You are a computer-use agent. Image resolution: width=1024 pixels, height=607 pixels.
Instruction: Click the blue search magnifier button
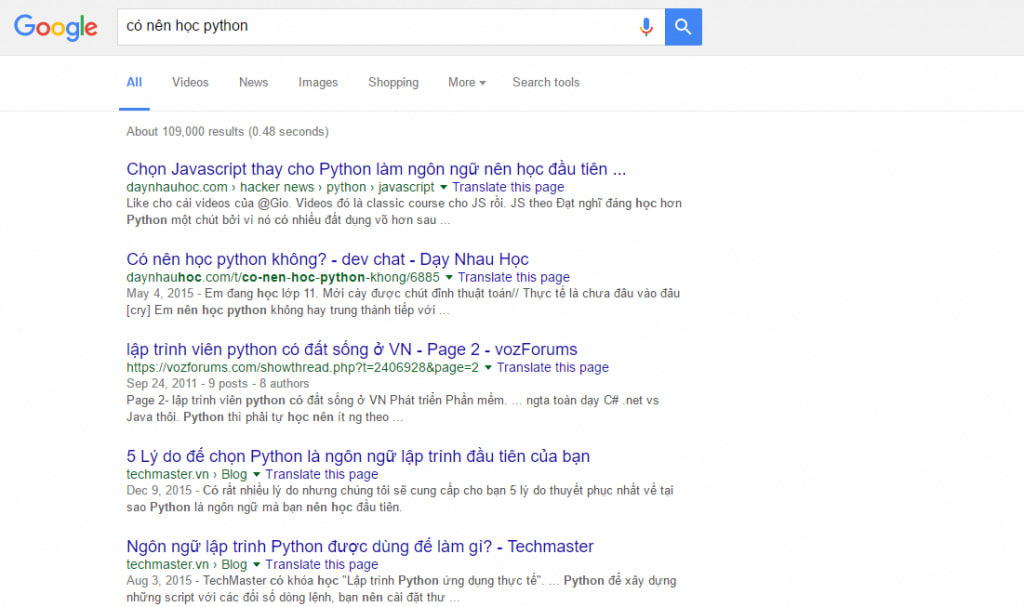click(683, 27)
